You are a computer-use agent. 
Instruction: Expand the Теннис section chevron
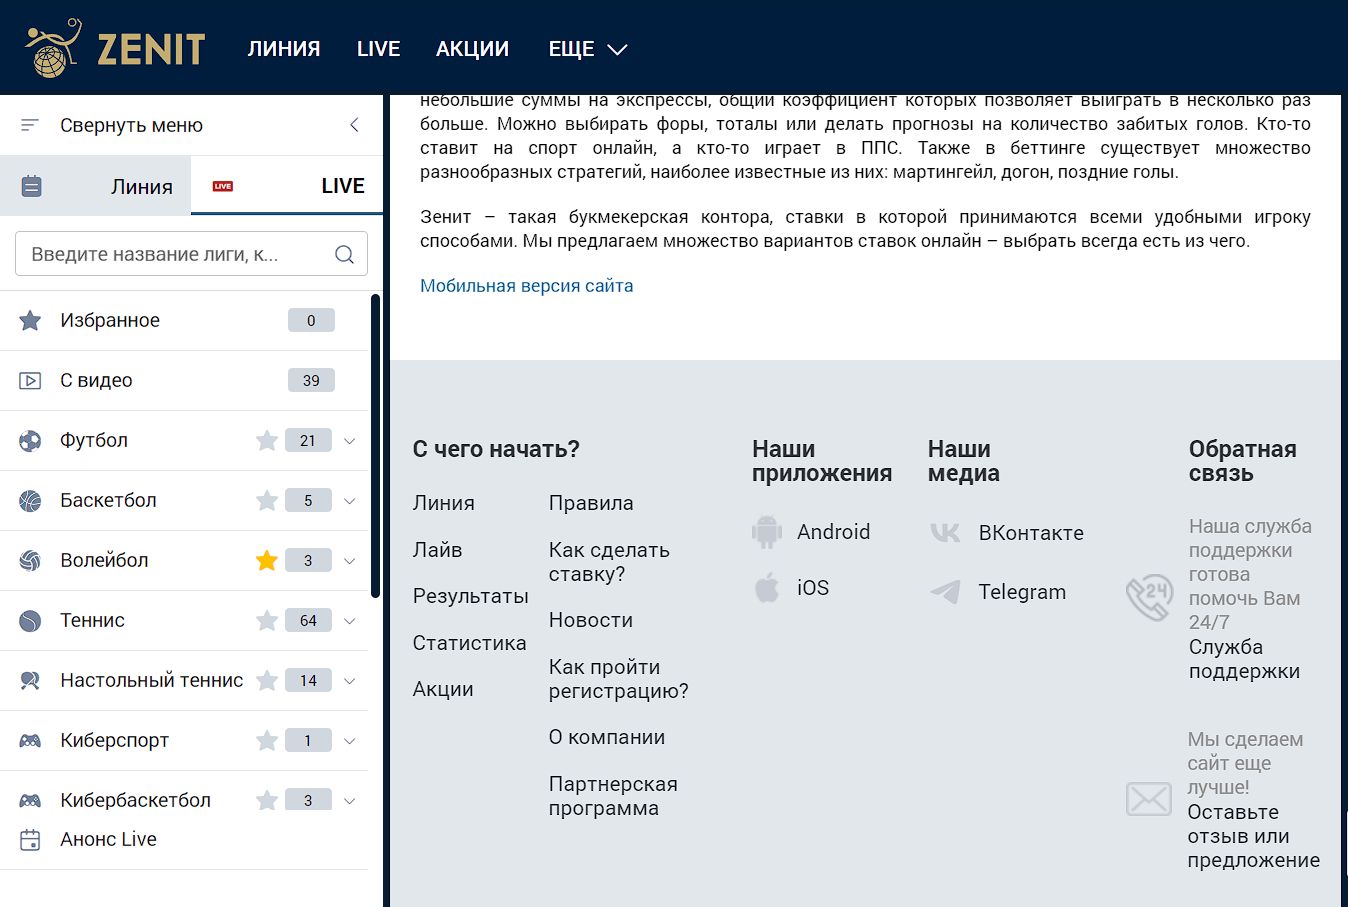[350, 621]
